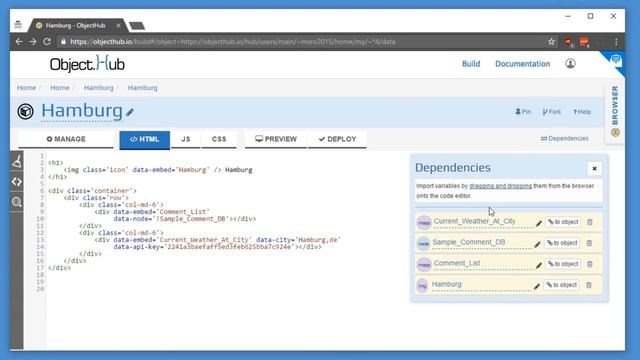Delete the Sample_Comment_DB dependency
The image size is (640, 360).
coord(589,243)
